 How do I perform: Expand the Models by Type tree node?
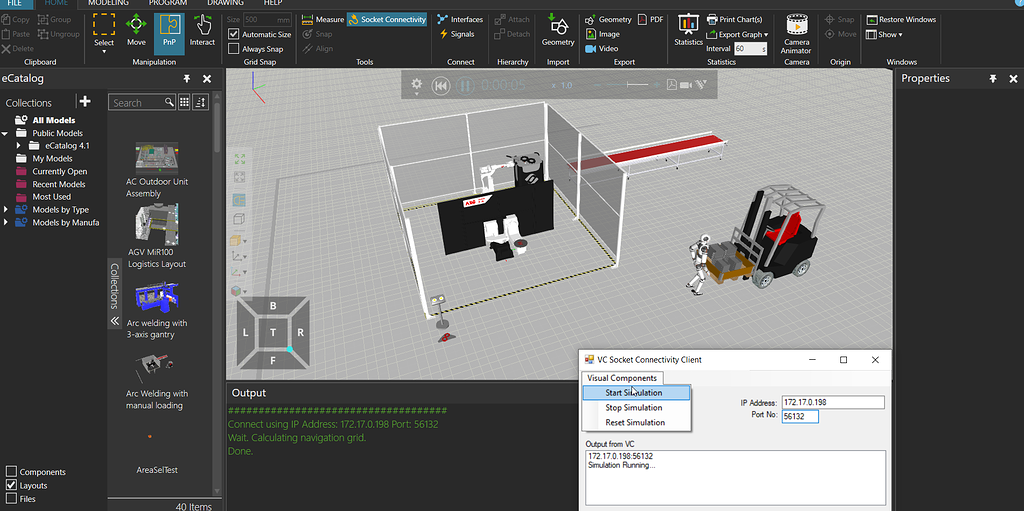coord(7,210)
